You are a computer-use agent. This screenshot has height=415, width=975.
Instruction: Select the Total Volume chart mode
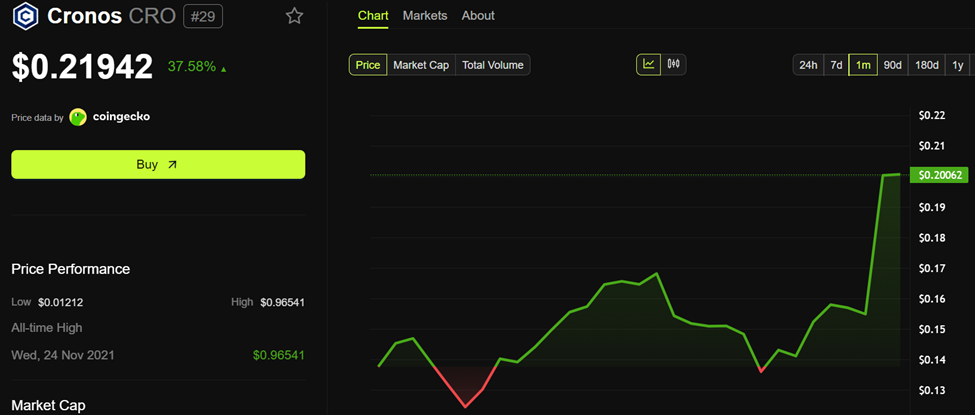(x=492, y=65)
